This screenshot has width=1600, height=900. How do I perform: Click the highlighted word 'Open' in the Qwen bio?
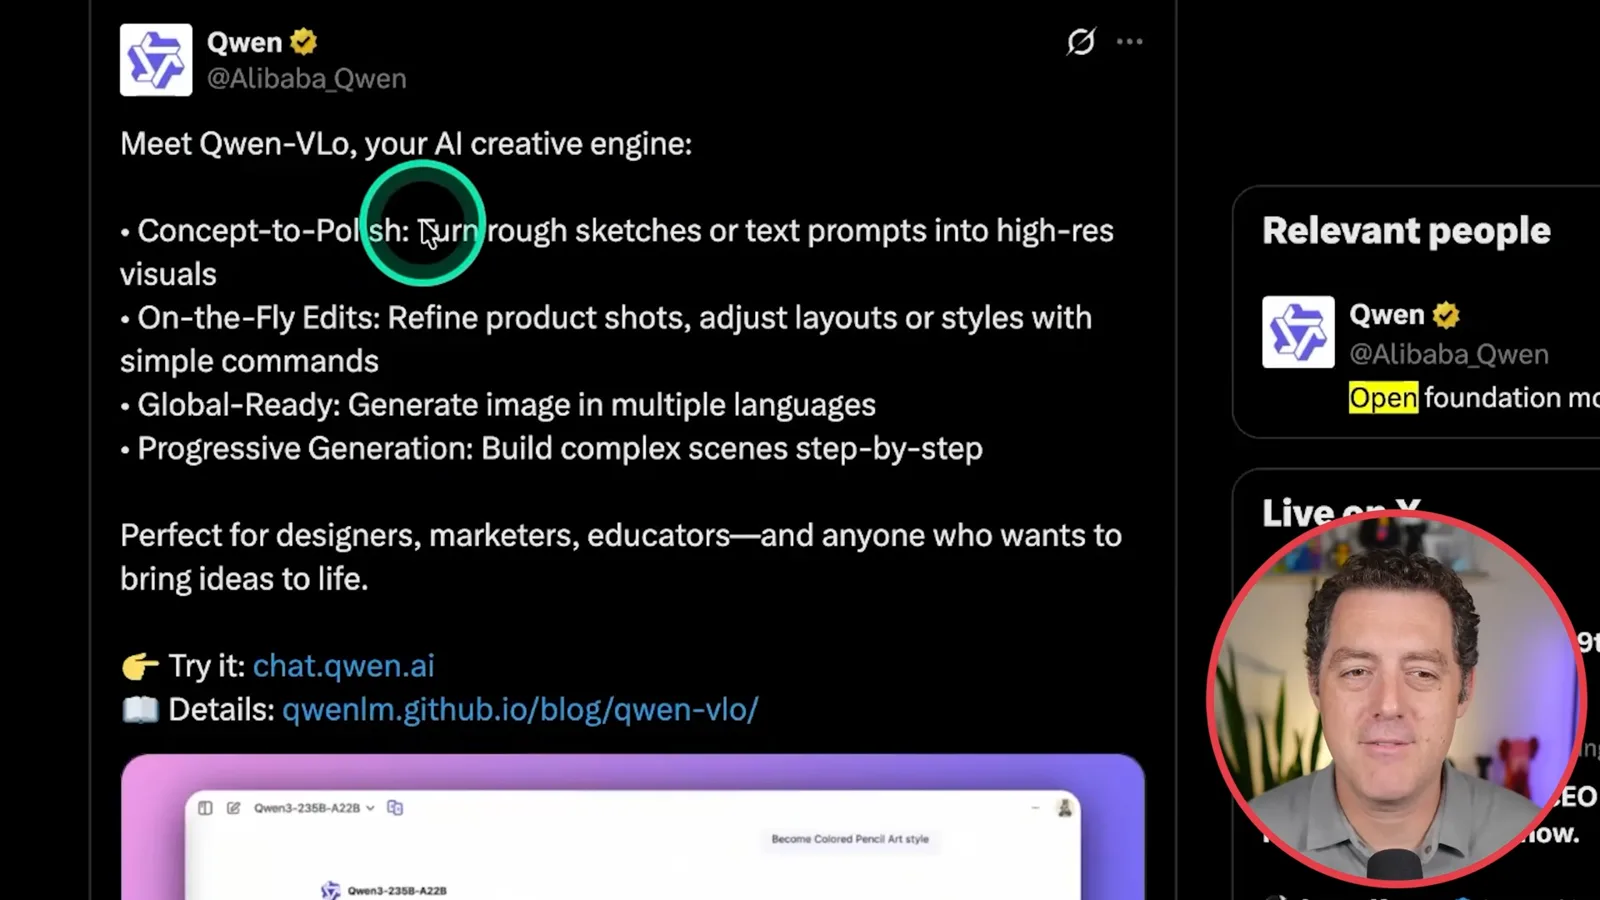pyautogui.click(x=1383, y=397)
